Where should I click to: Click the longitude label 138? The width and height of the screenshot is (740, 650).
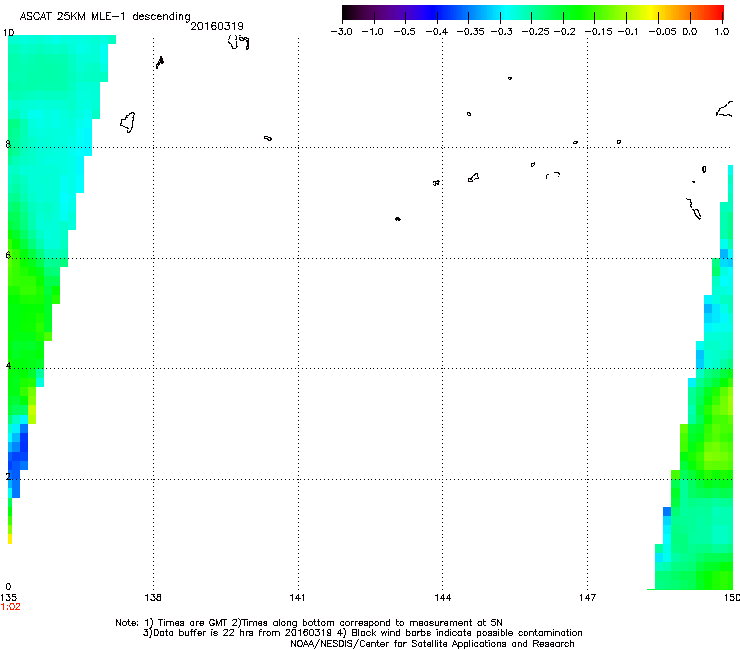click(x=153, y=598)
